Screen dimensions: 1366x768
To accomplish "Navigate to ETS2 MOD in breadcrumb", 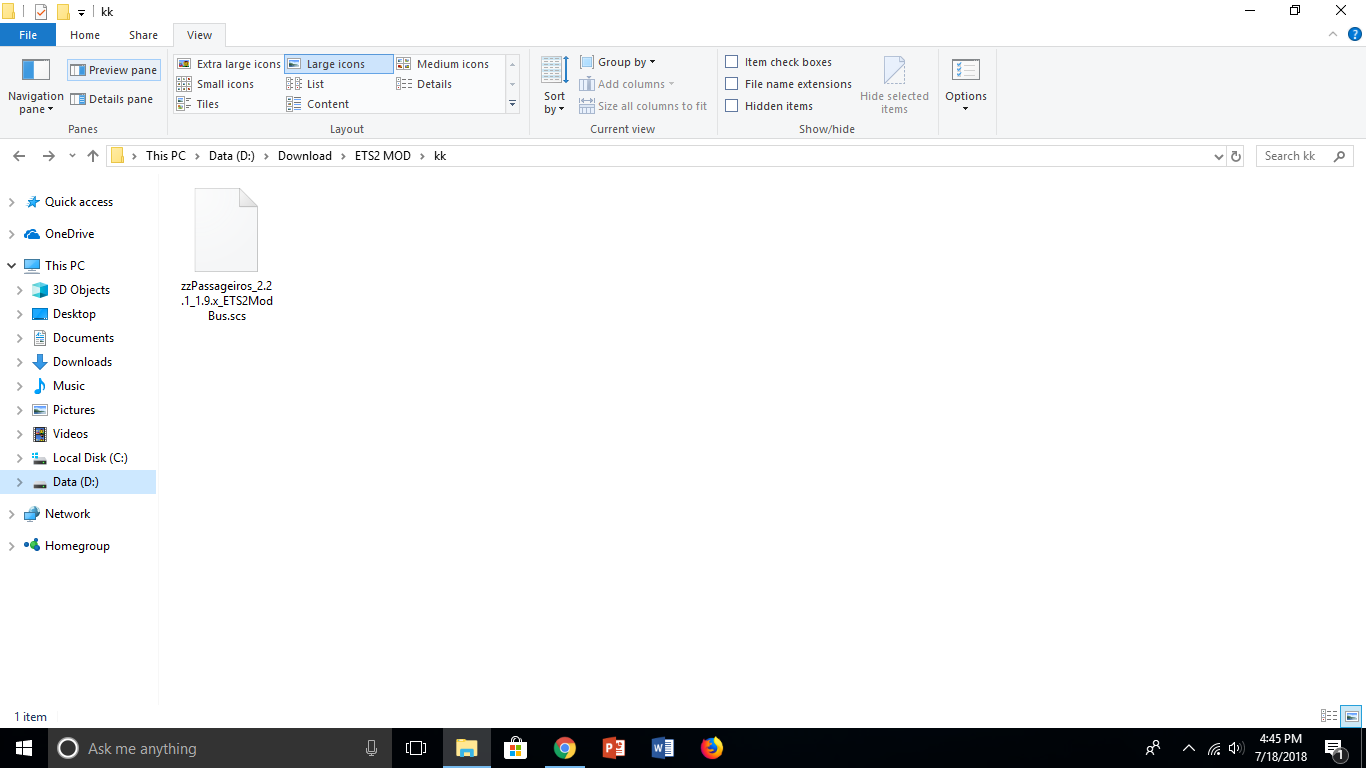I will point(383,156).
